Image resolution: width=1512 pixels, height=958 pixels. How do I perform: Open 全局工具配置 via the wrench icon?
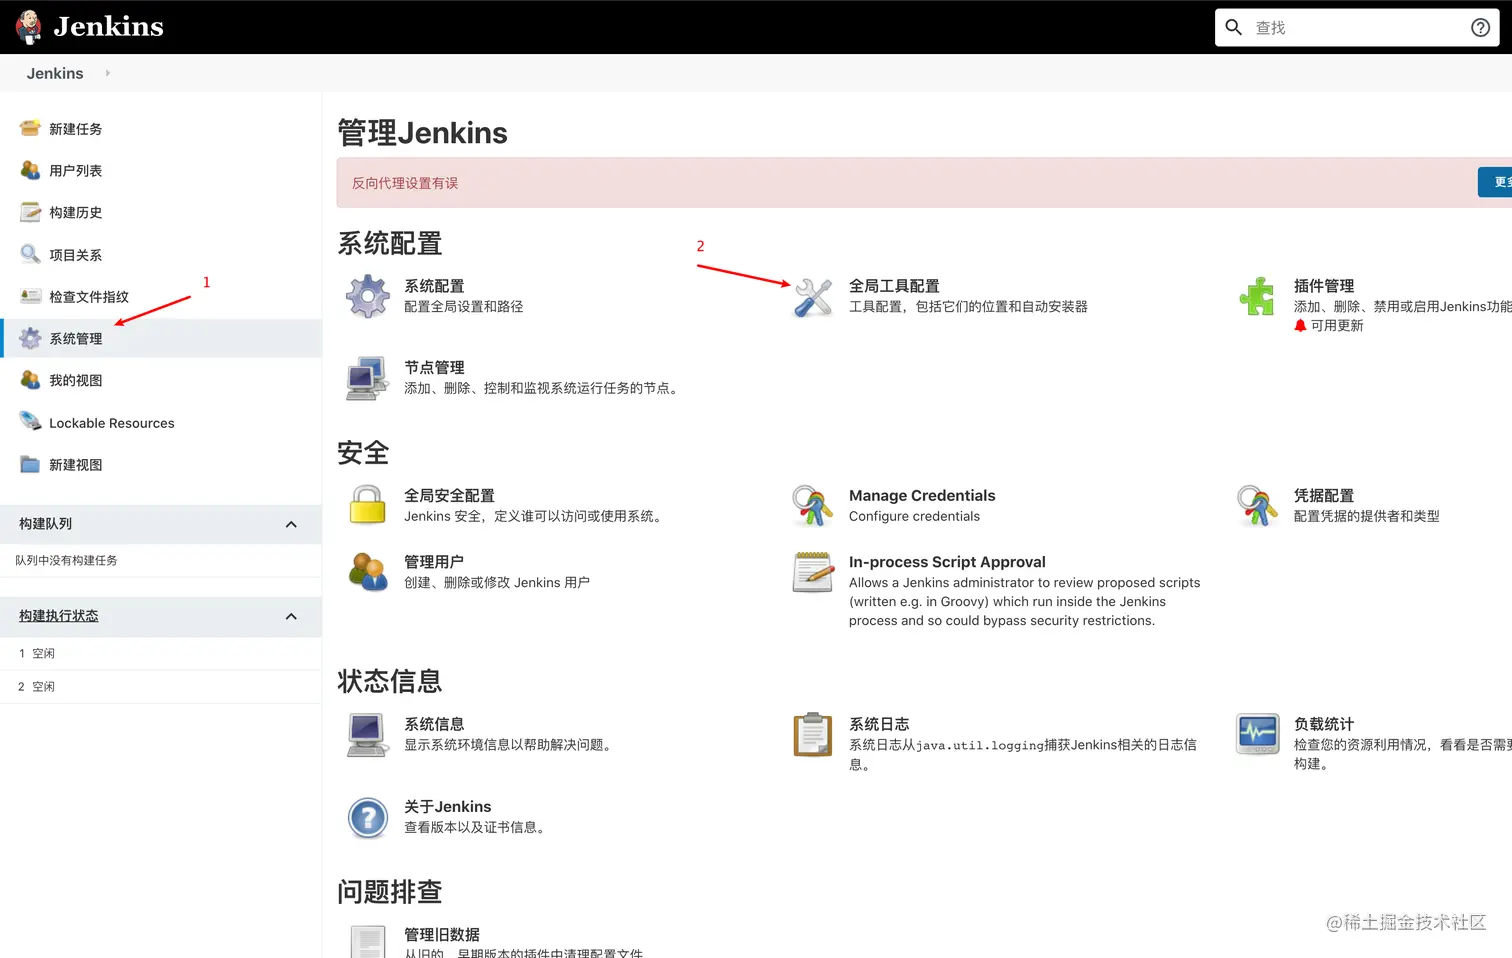(813, 296)
